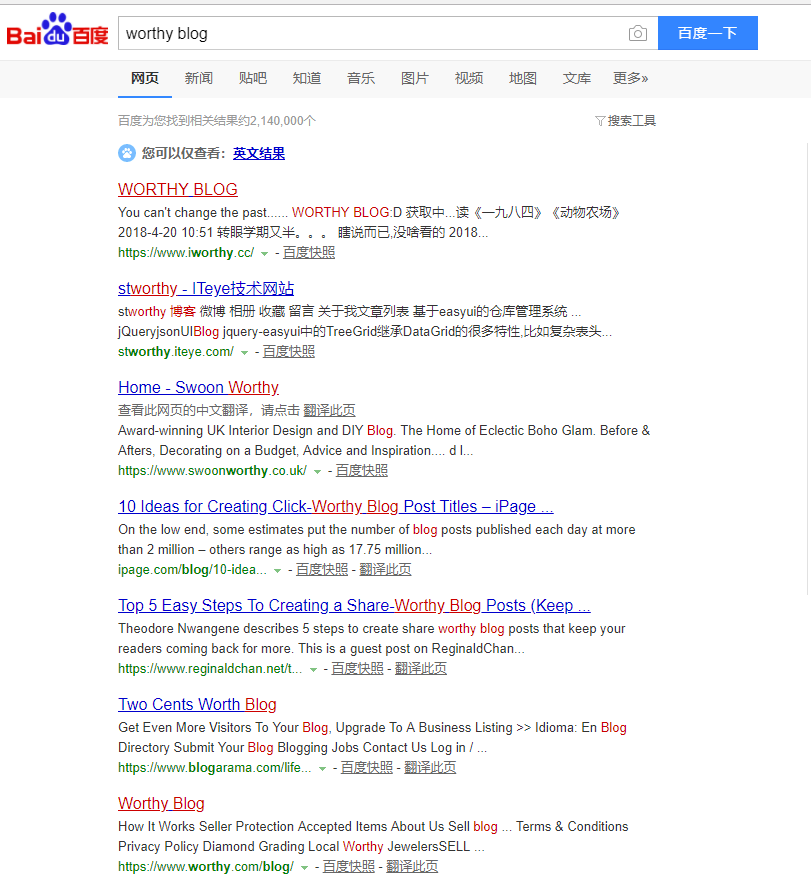Open the Worthy Blog result at worthy.com

coord(161,803)
